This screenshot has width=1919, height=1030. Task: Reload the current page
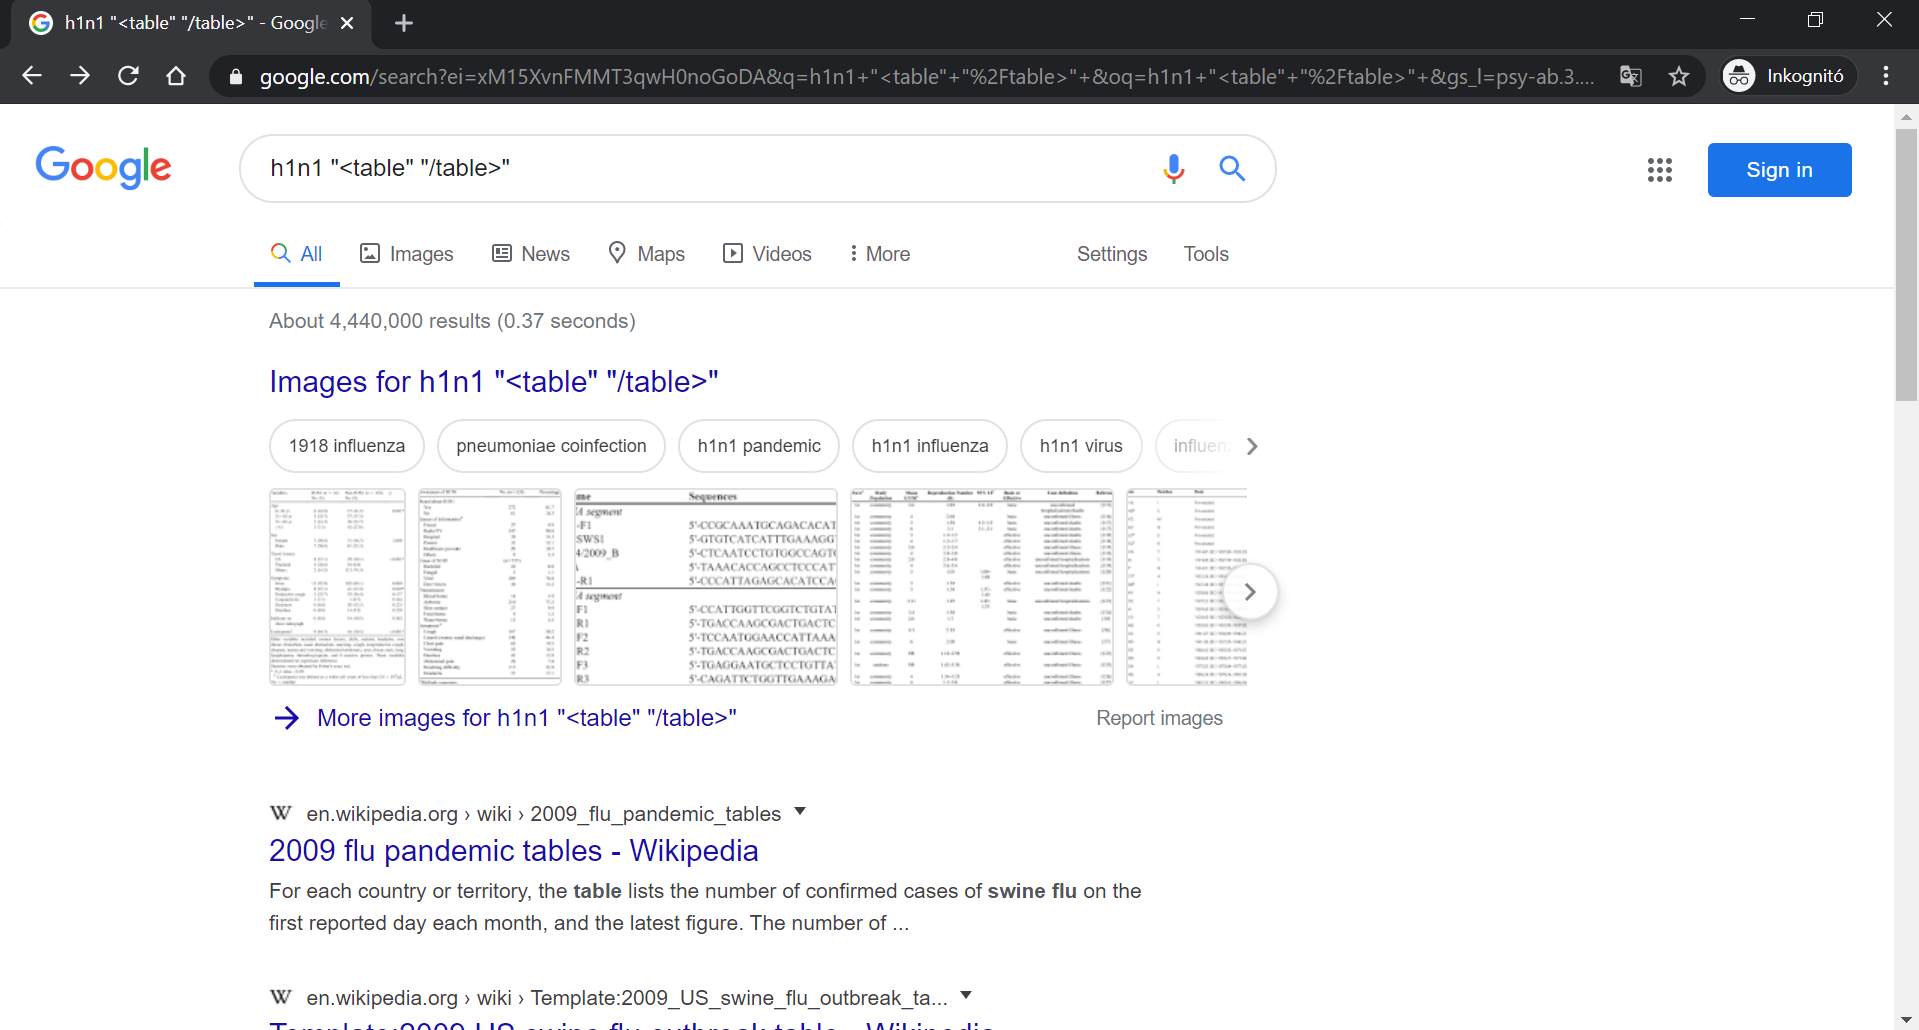pos(128,76)
